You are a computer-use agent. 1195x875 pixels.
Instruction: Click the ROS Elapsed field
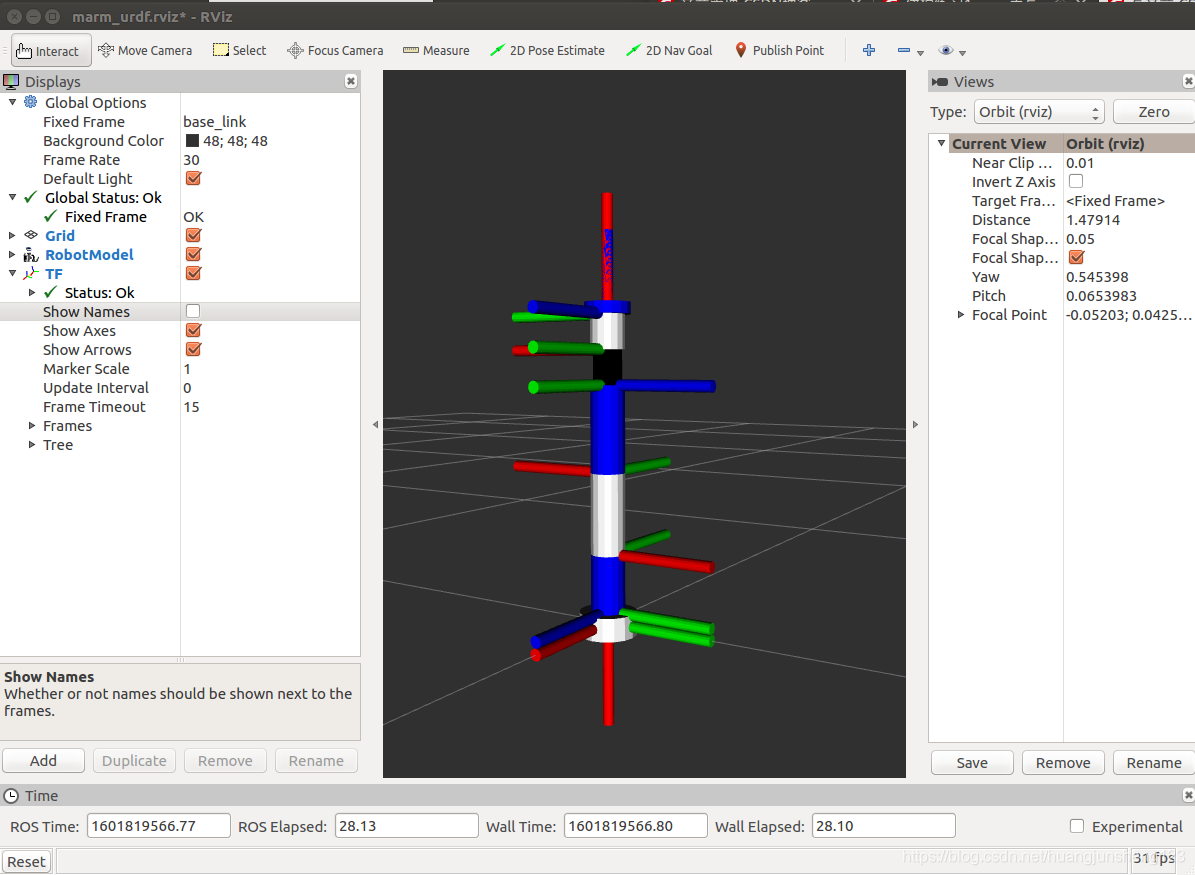pyautogui.click(x=406, y=826)
